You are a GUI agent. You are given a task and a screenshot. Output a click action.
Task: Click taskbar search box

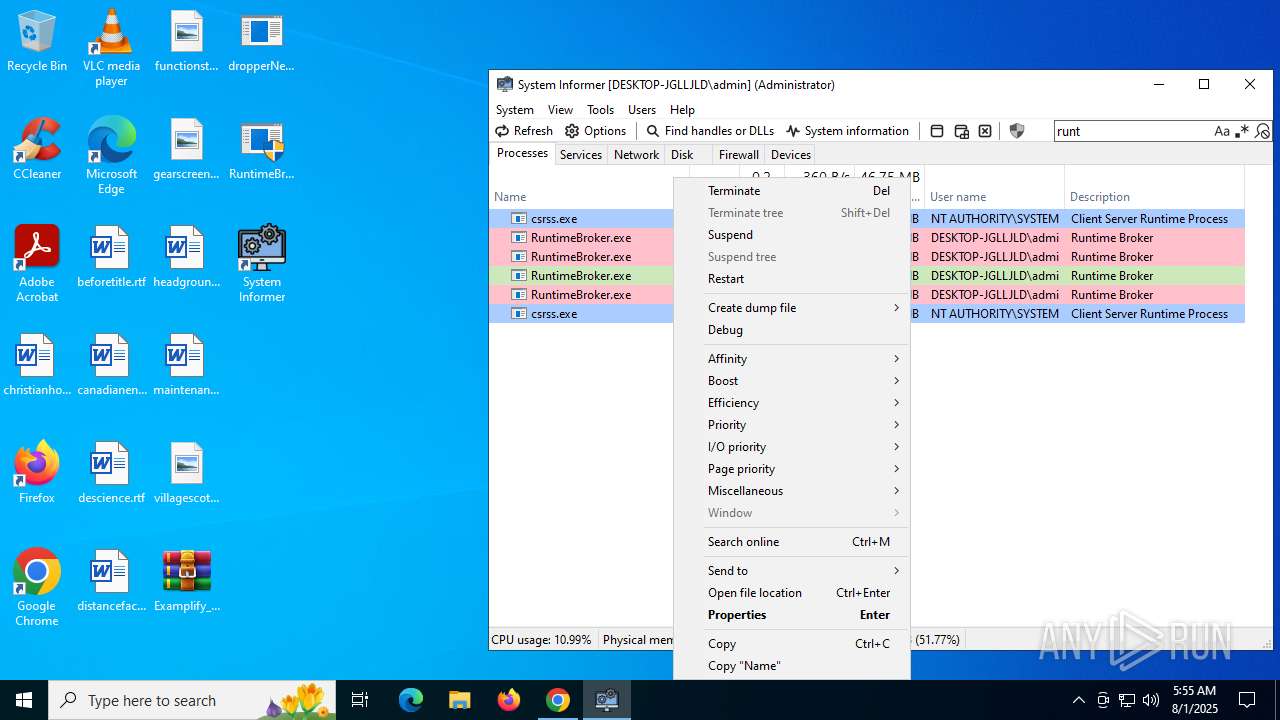[x=192, y=700]
